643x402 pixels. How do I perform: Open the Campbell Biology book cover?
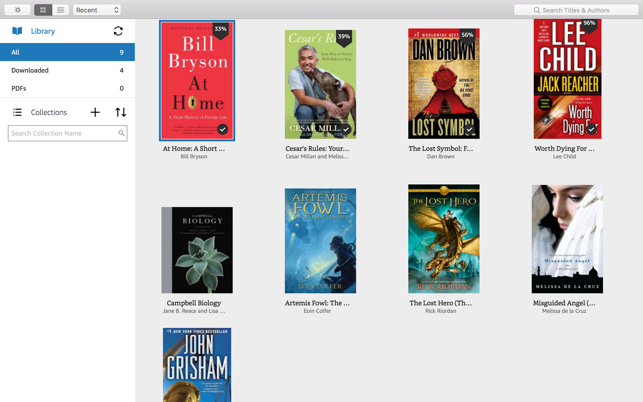point(197,250)
